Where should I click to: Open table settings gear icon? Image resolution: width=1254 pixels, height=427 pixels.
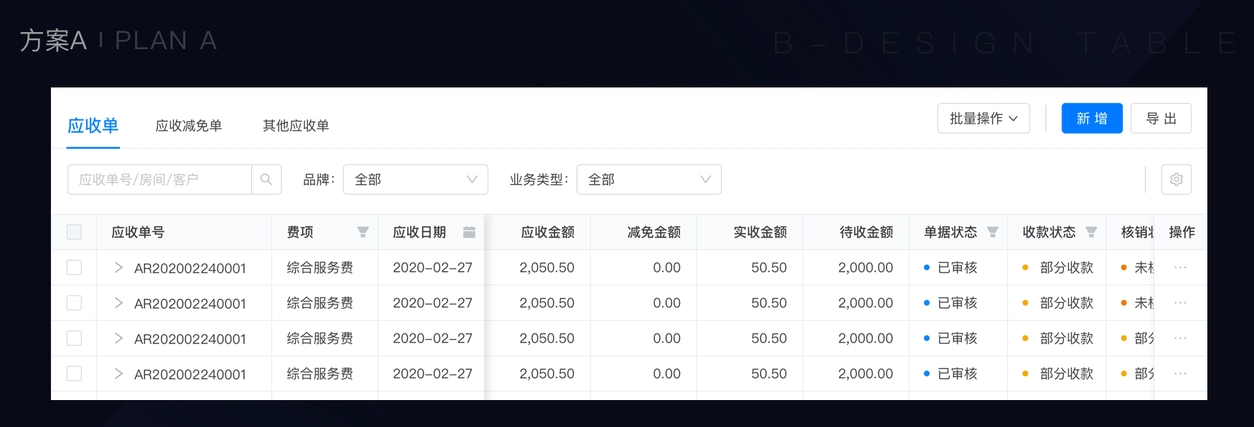[x=1176, y=180]
